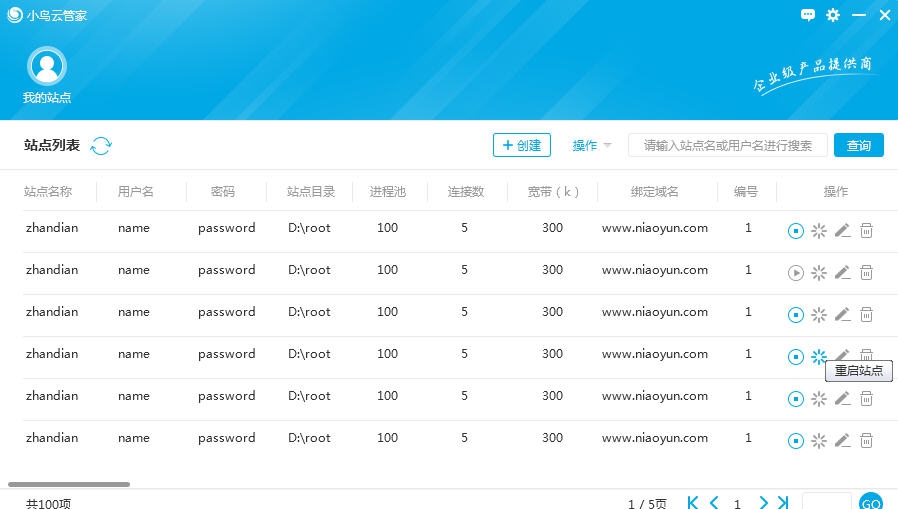Open 我的站点 from the header
898x509 pixels.
(47, 75)
